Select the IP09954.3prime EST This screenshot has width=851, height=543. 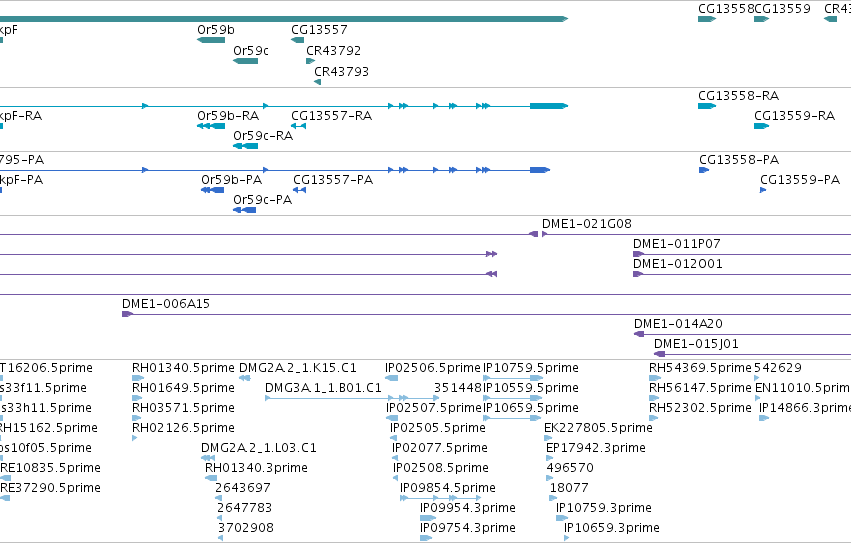[428, 518]
